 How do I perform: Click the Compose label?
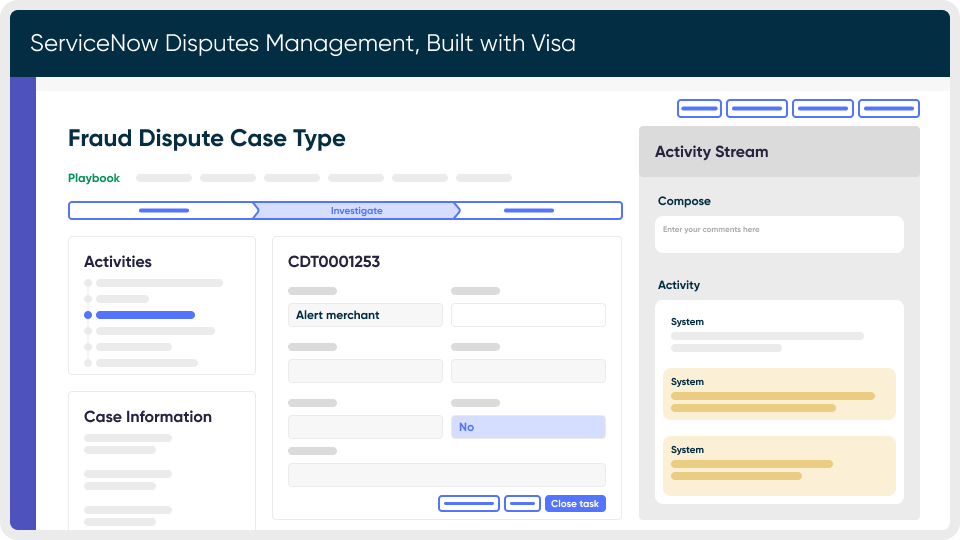coord(684,201)
